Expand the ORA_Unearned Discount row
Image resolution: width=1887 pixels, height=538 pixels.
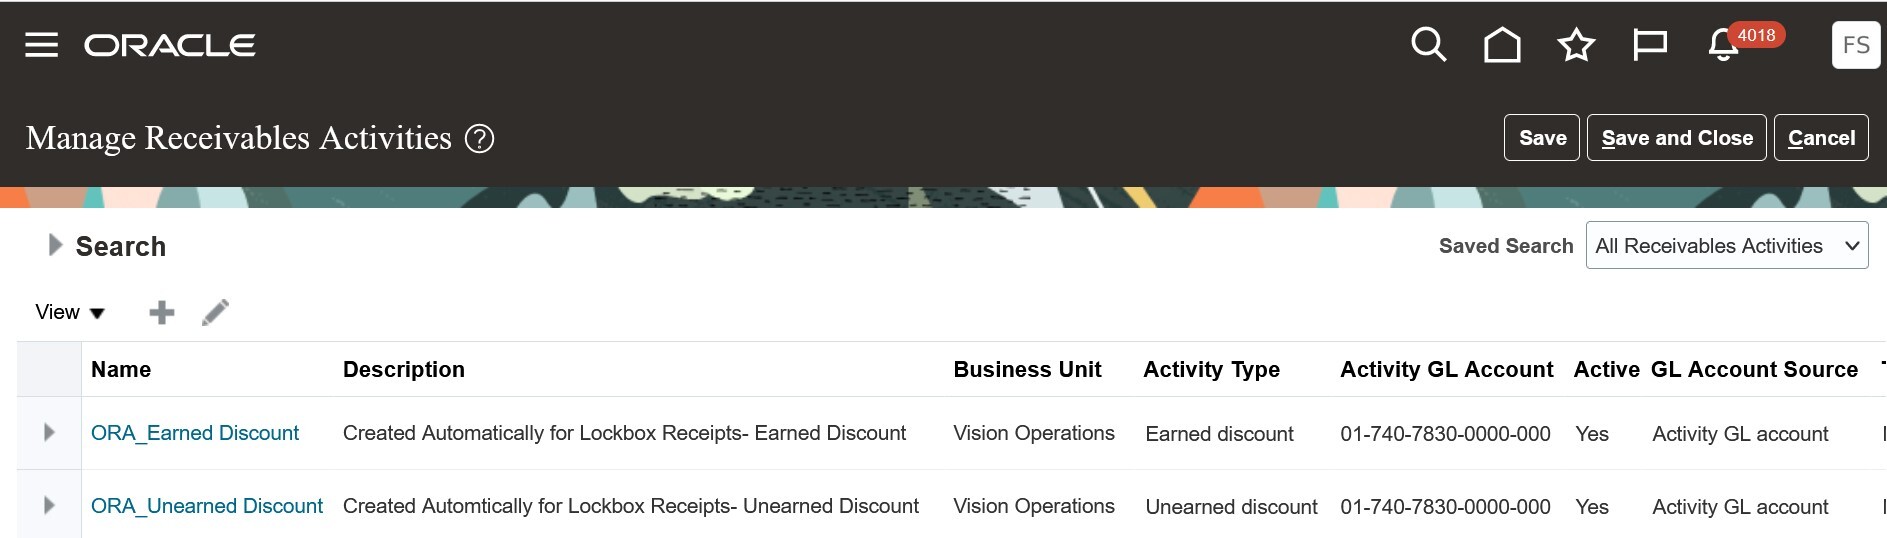coord(49,505)
